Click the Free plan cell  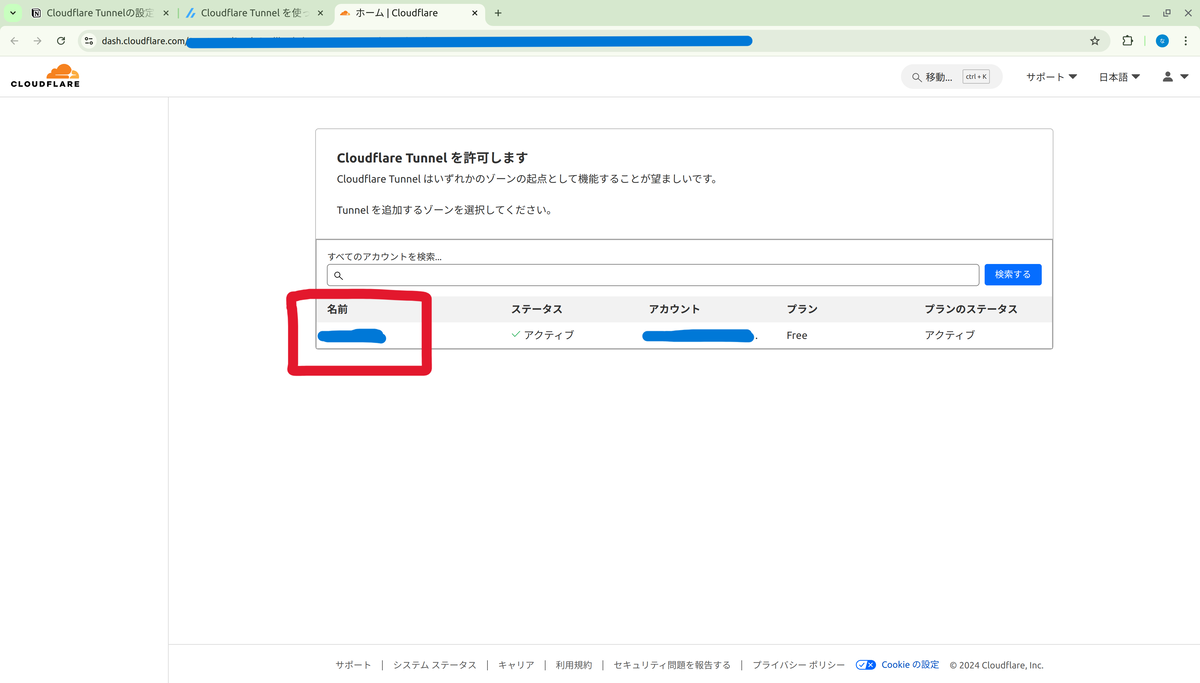797,335
